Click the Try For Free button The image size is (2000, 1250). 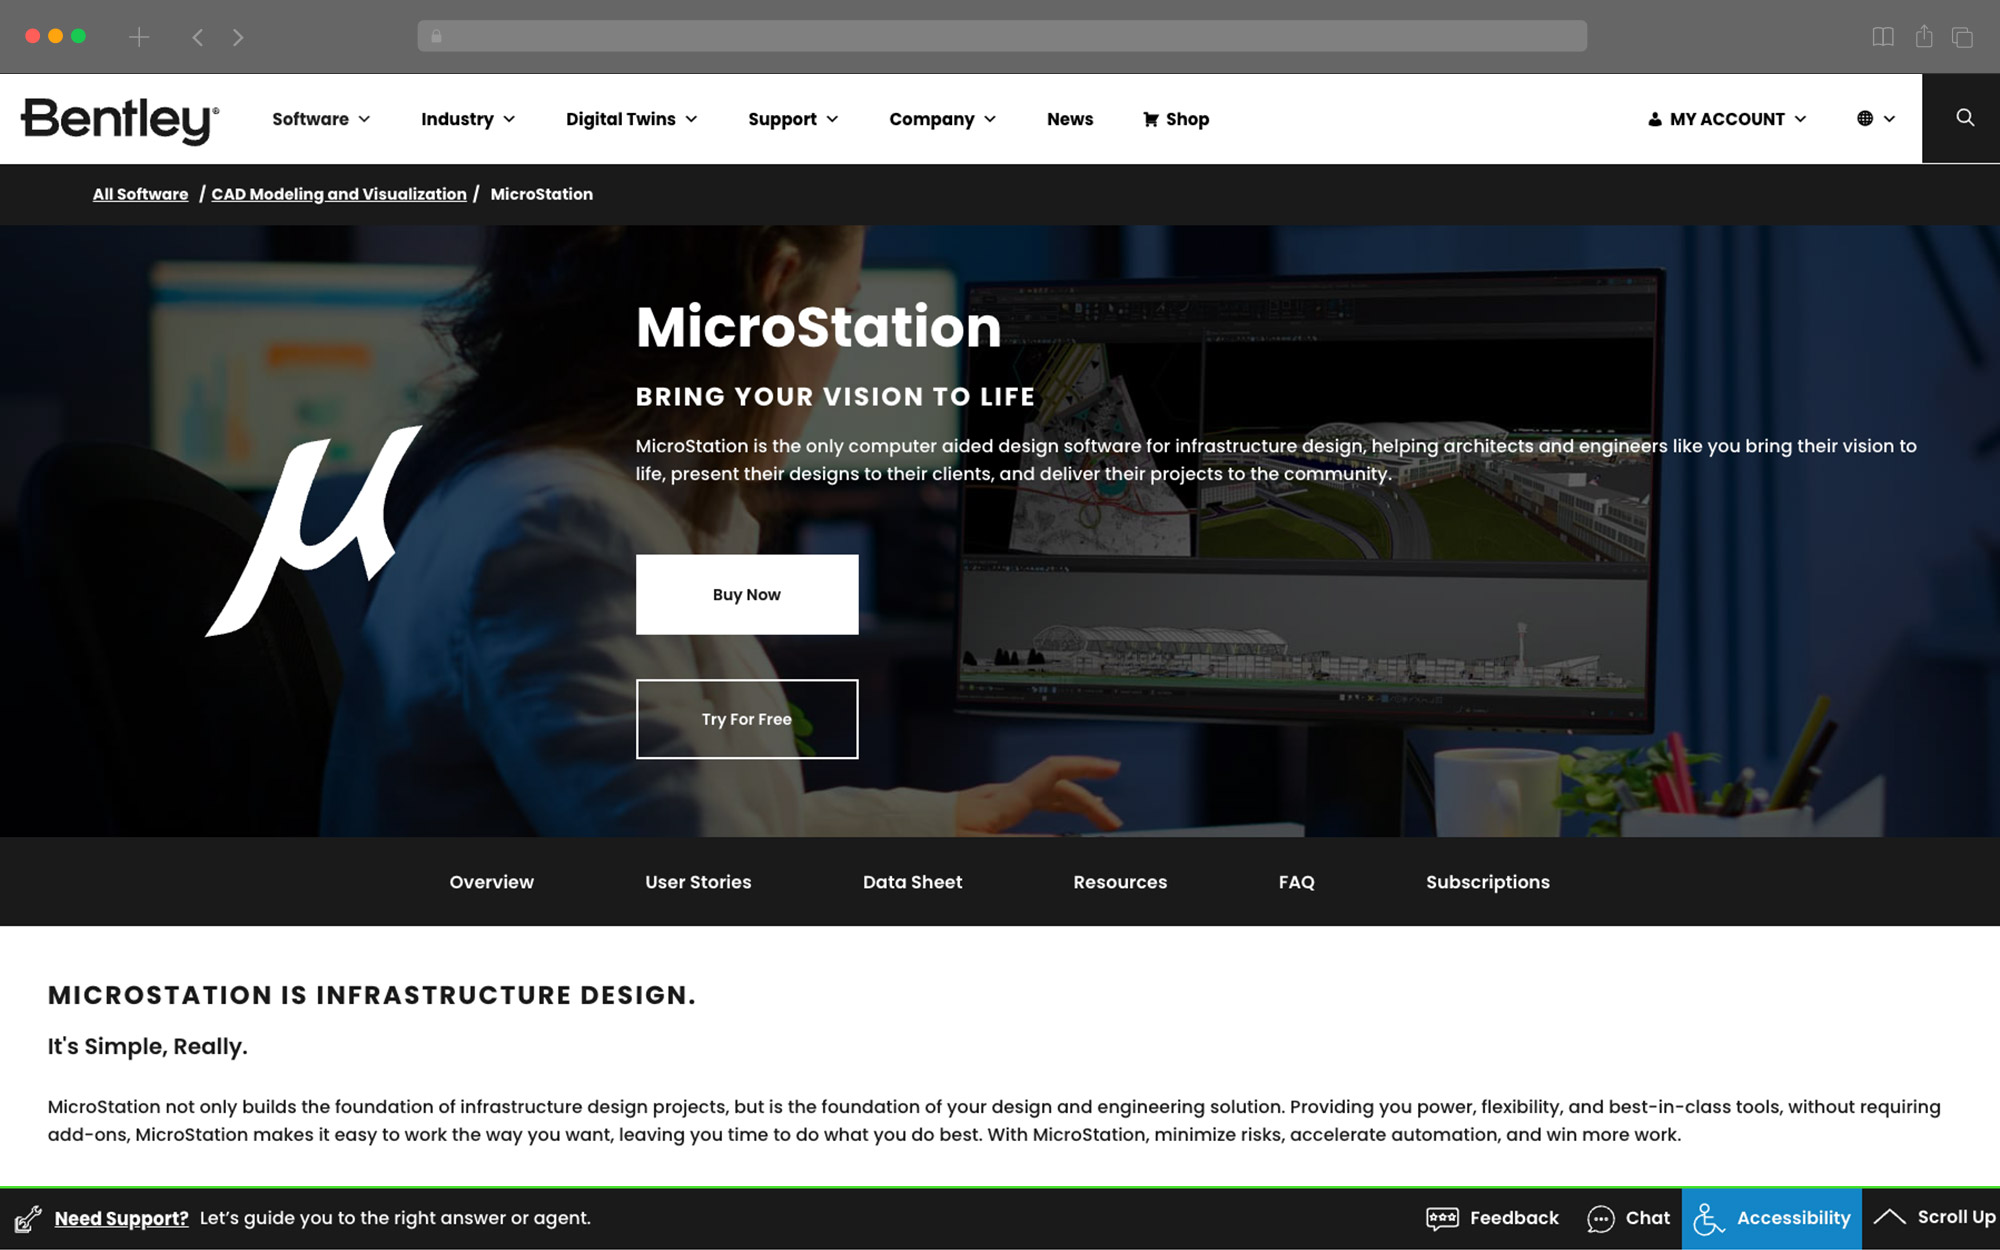(746, 719)
